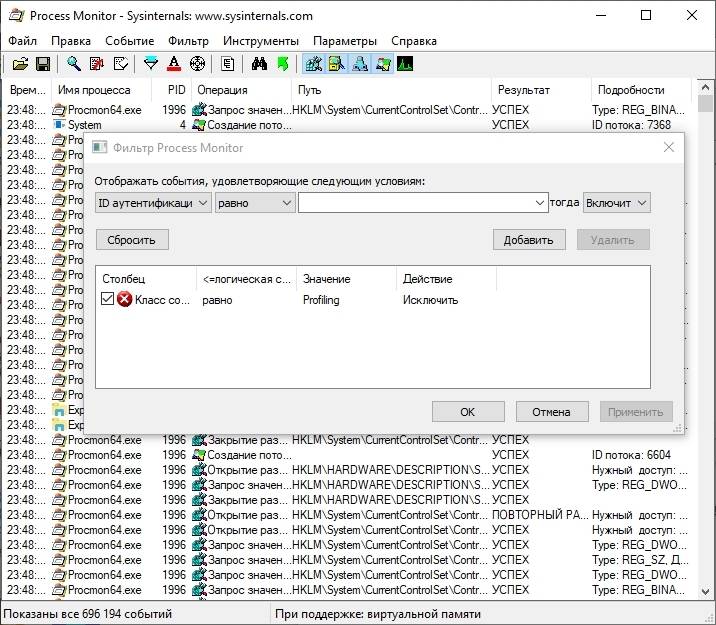Click the Операция column header
The width and height of the screenshot is (716, 625).
click(x=242, y=90)
